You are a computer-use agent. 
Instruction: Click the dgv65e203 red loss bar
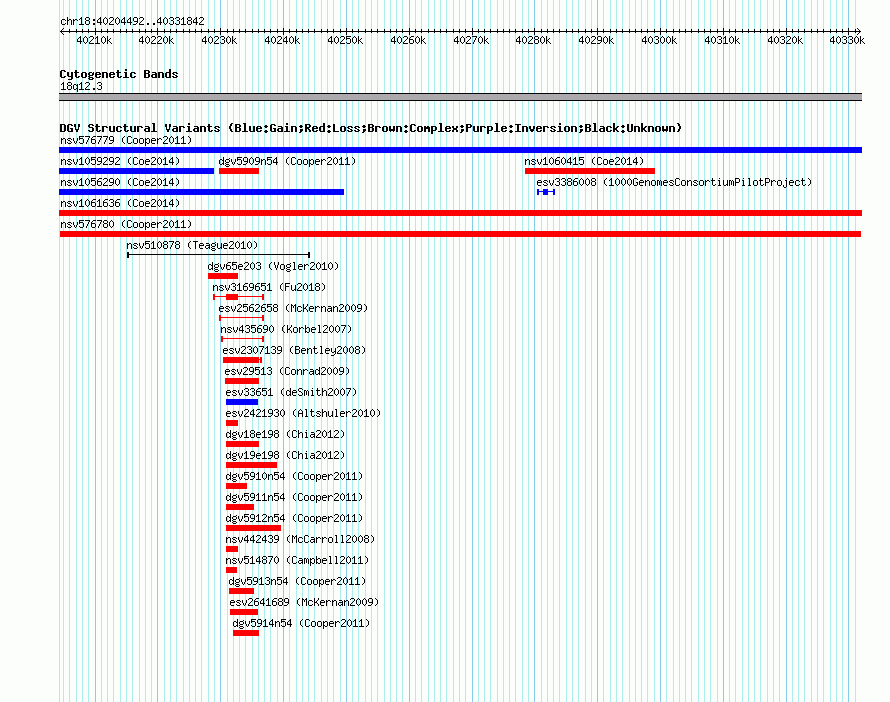click(x=223, y=276)
